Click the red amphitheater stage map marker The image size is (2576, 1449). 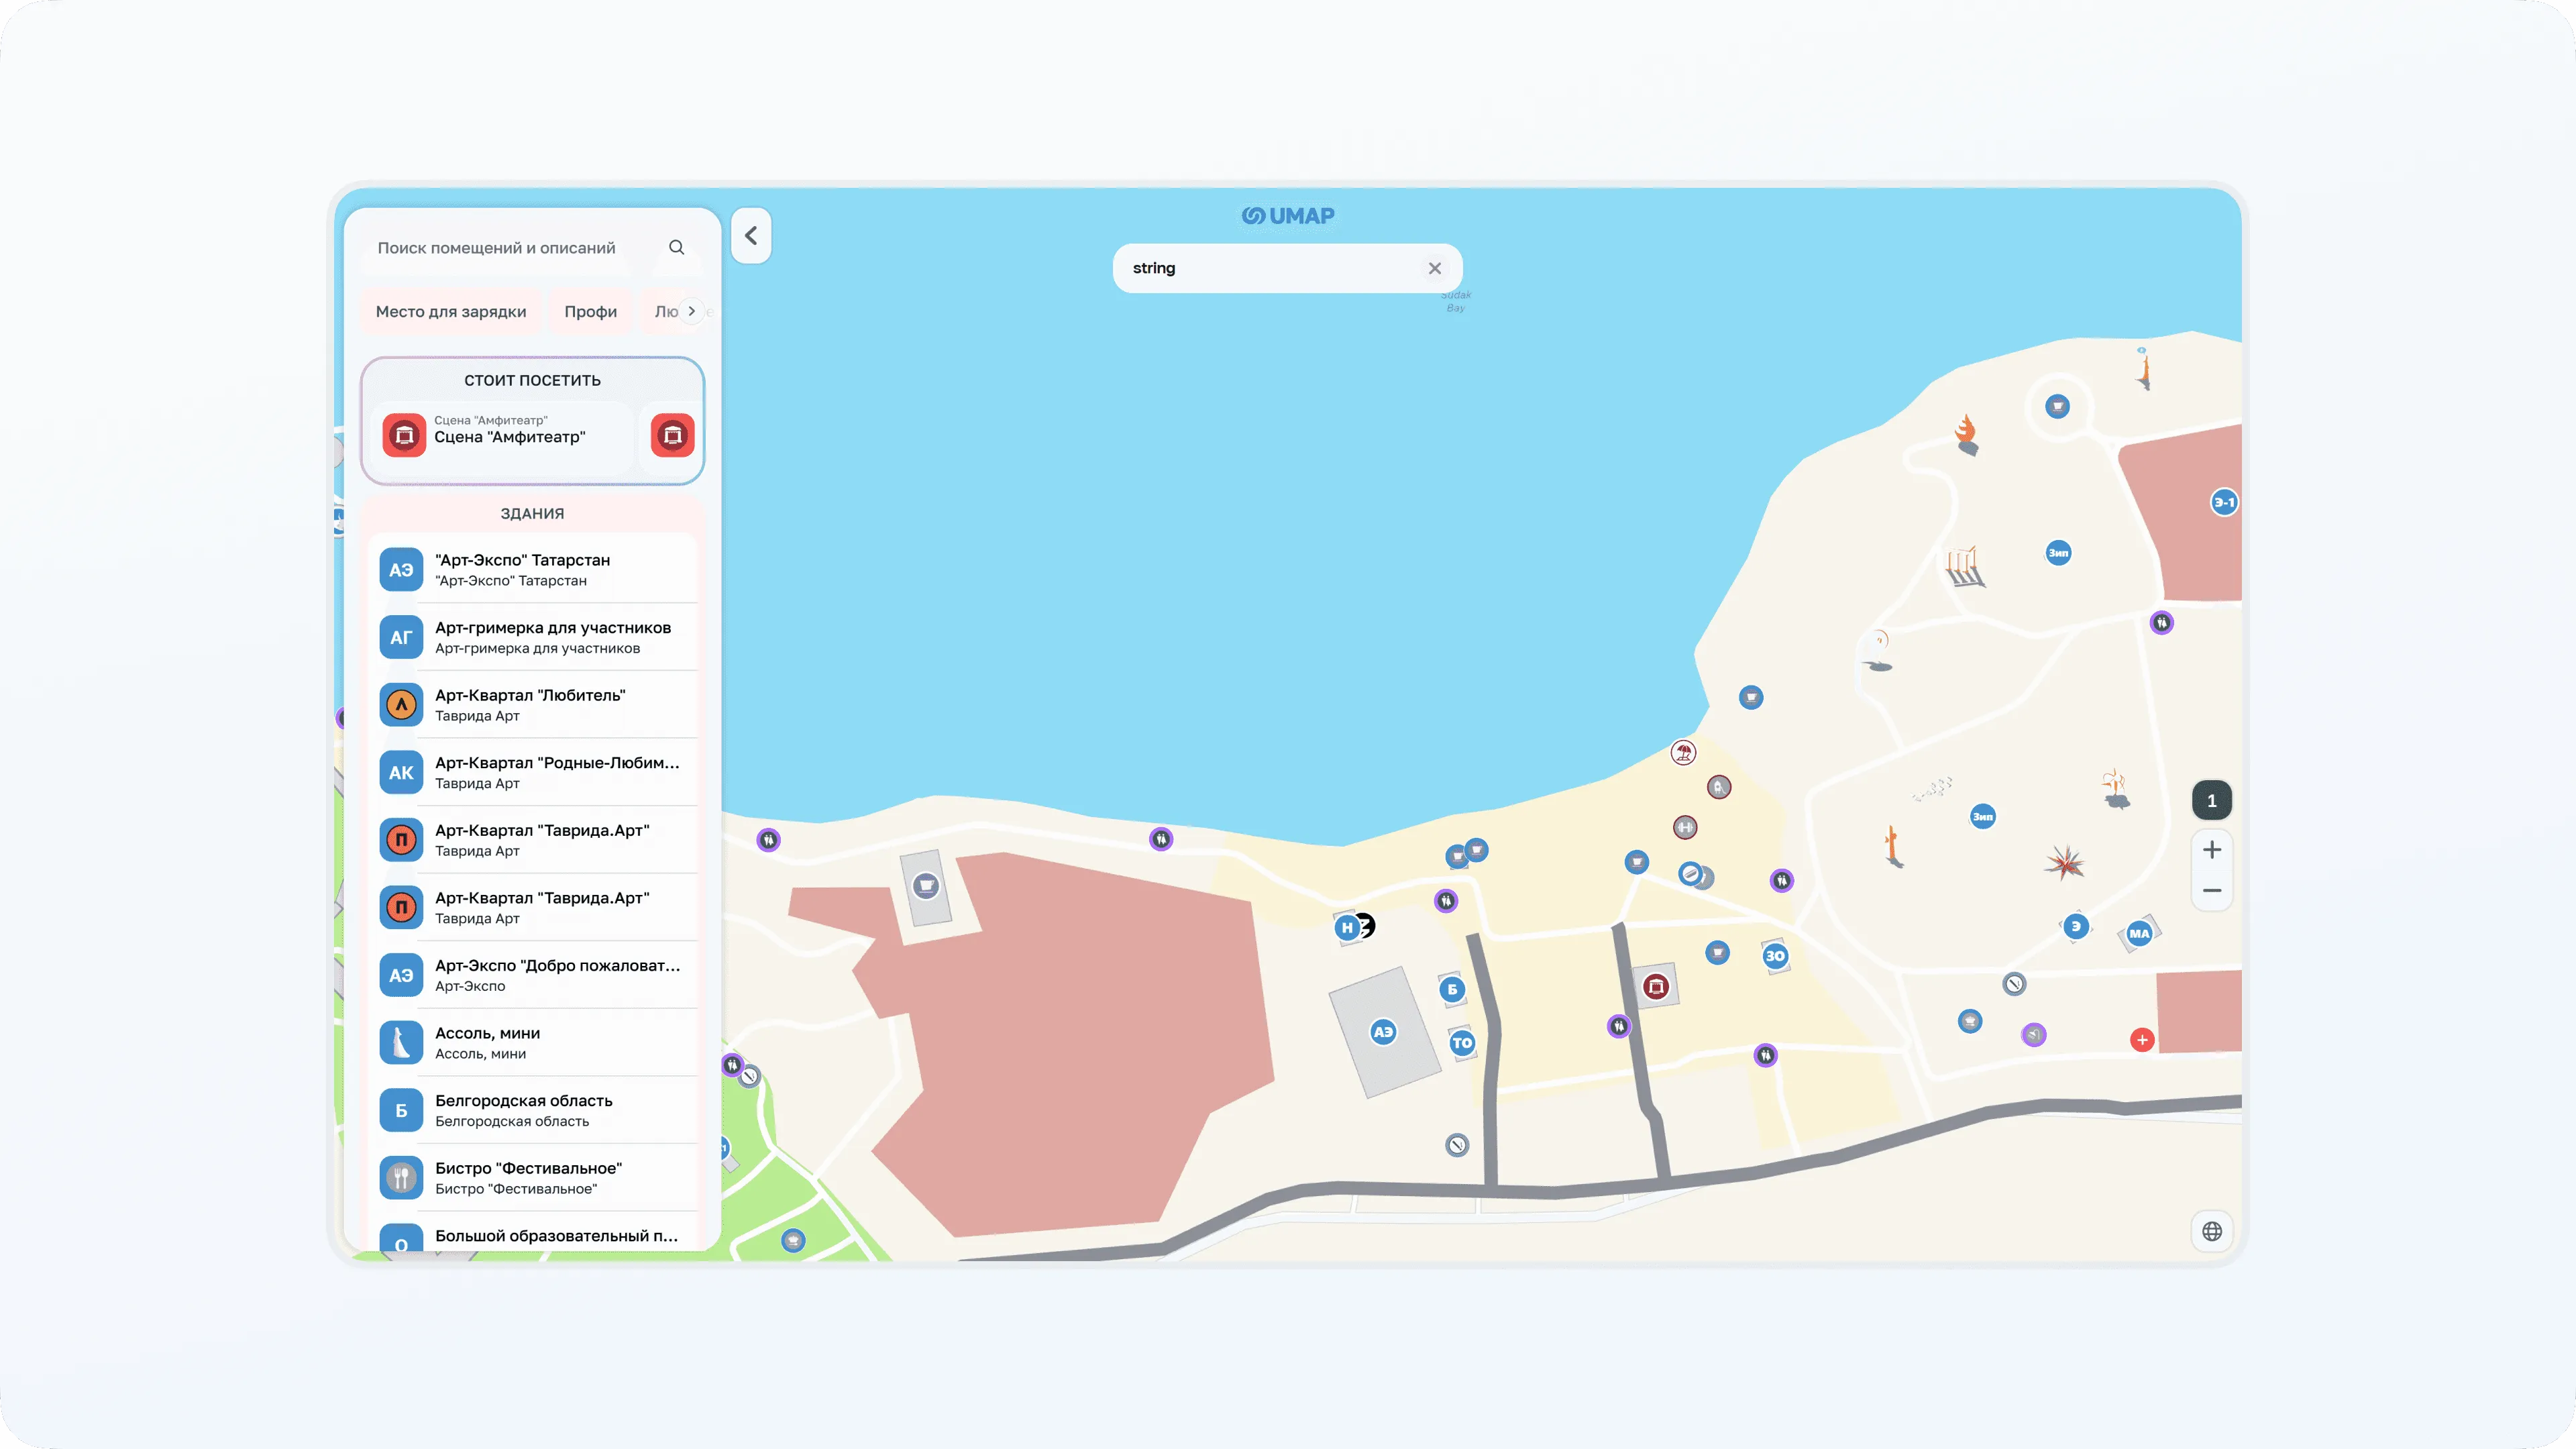click(1656, 987)
